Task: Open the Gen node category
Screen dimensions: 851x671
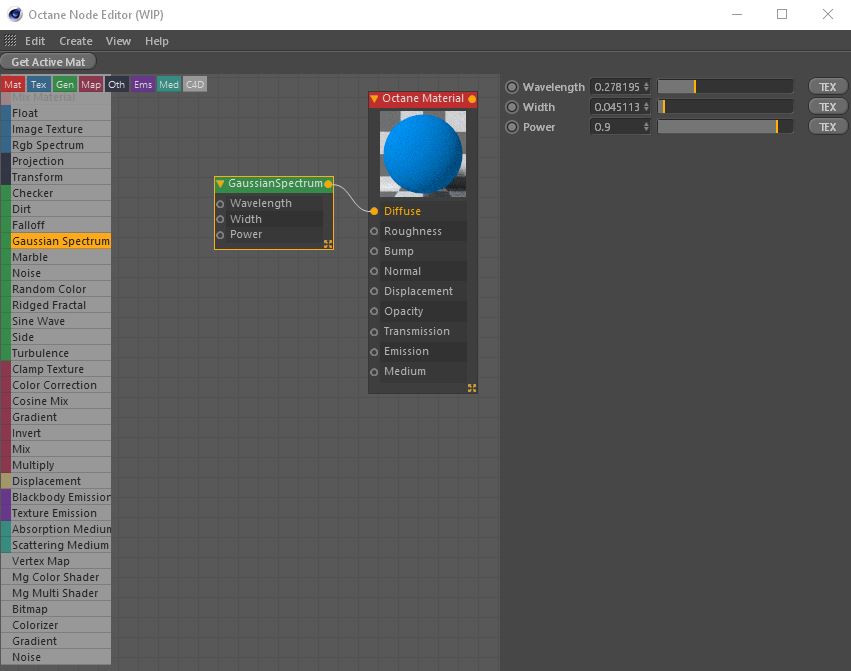Action: [64, 84]
